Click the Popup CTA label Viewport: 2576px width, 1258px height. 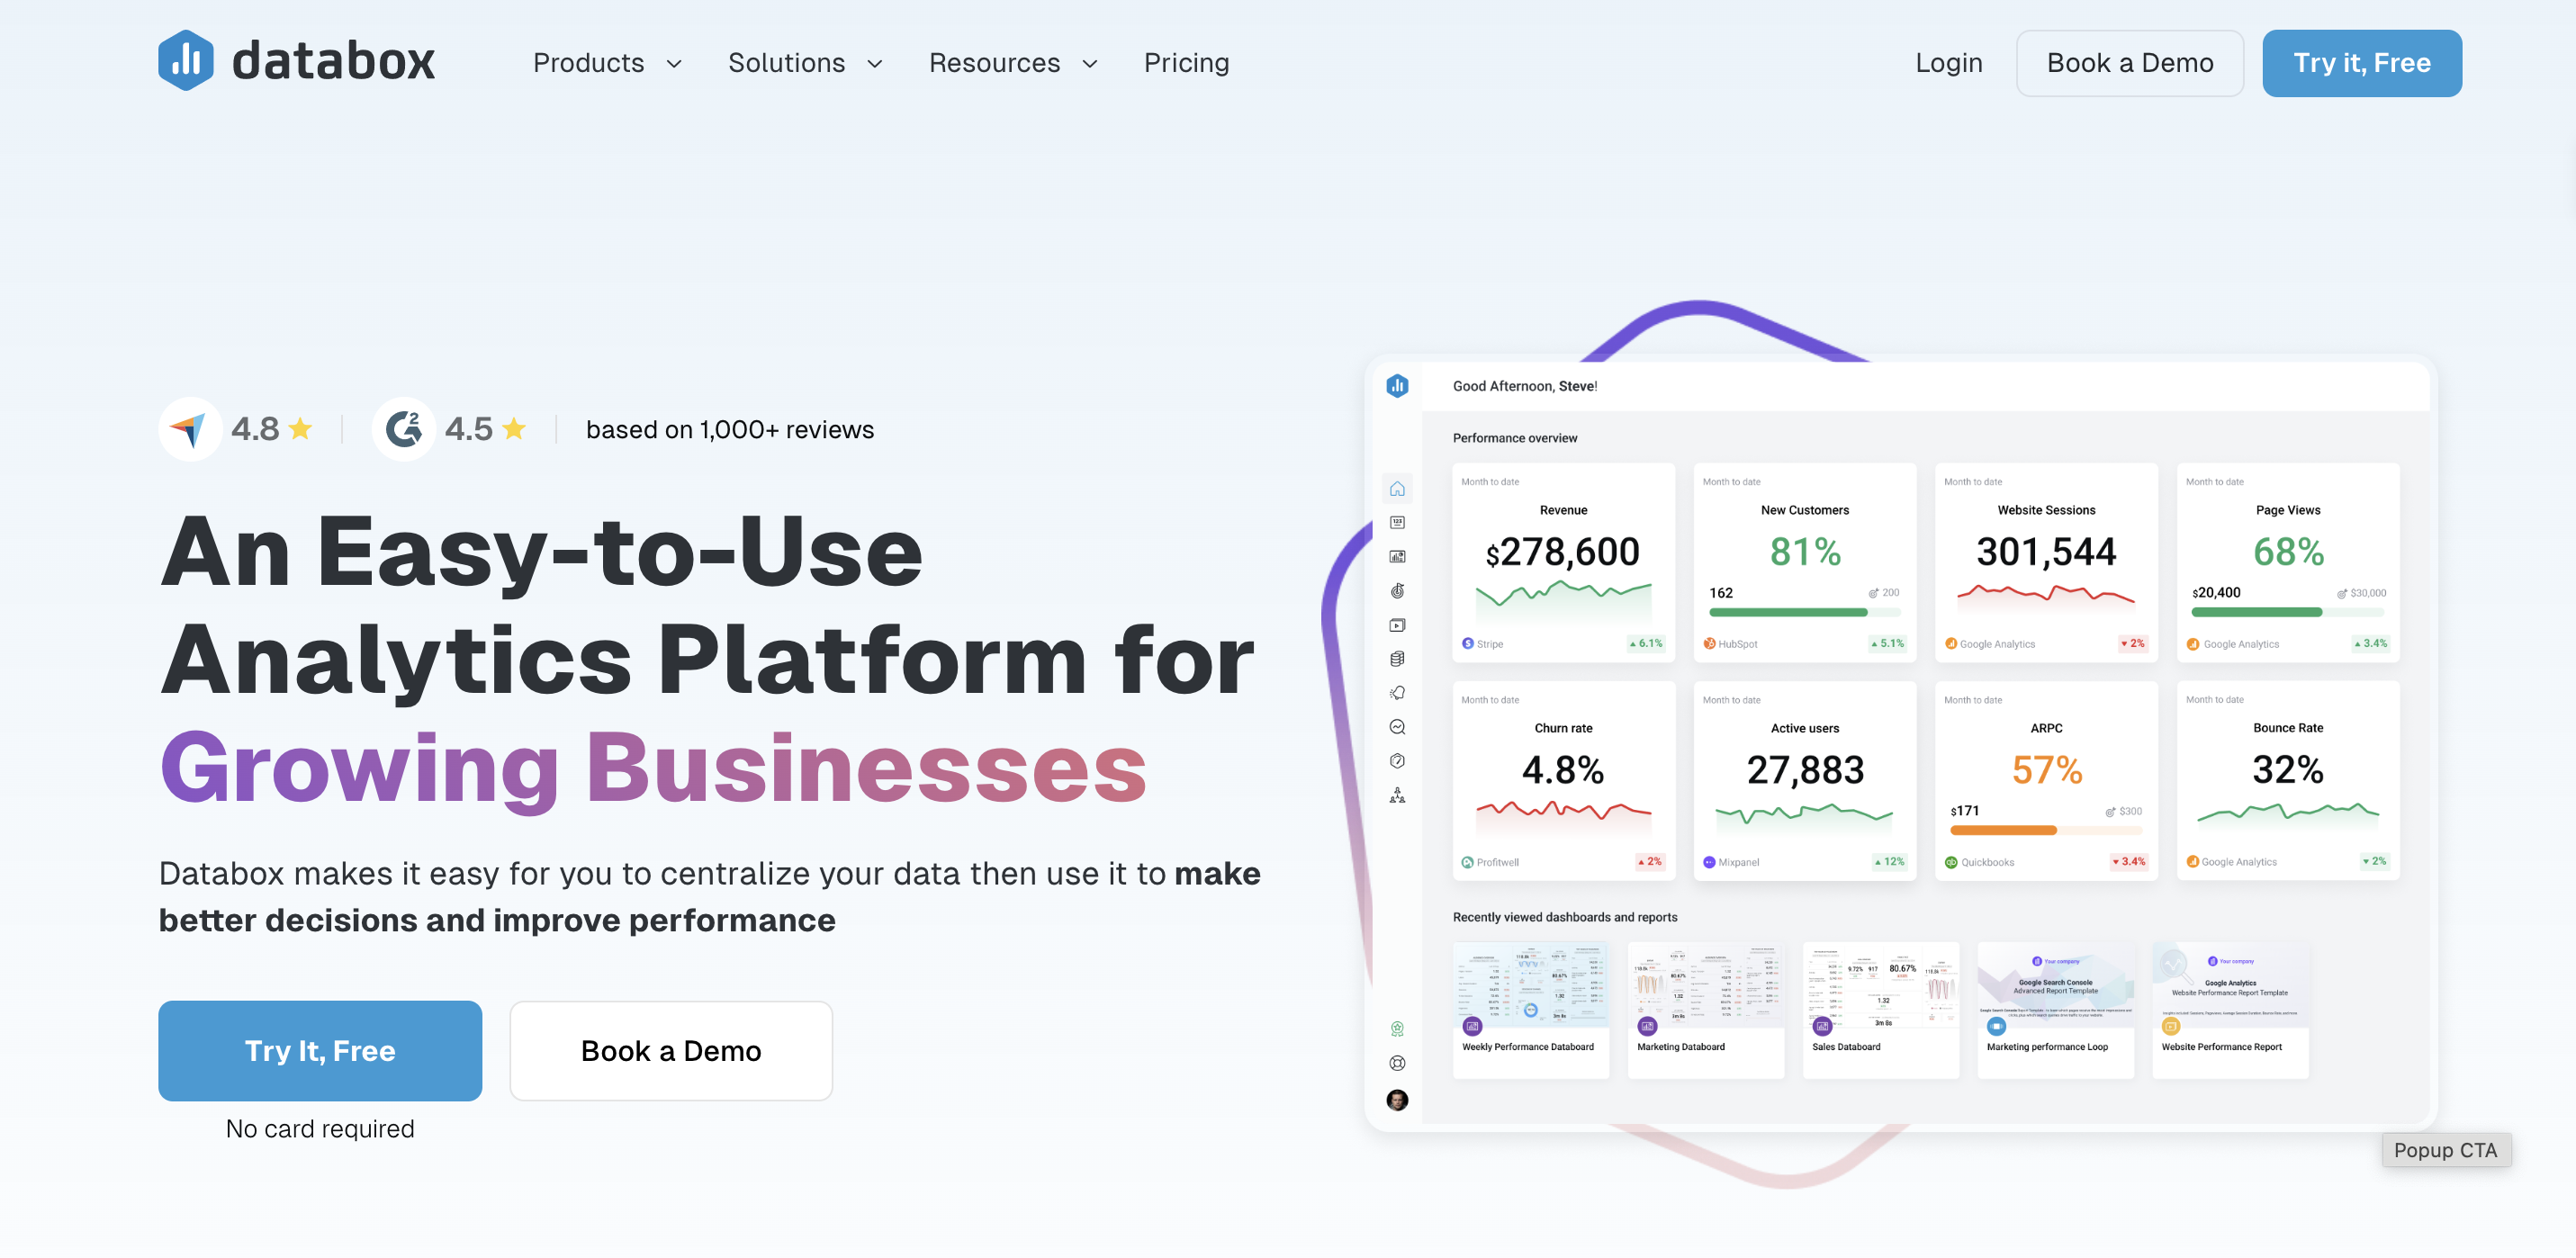pos(2445,1149)
